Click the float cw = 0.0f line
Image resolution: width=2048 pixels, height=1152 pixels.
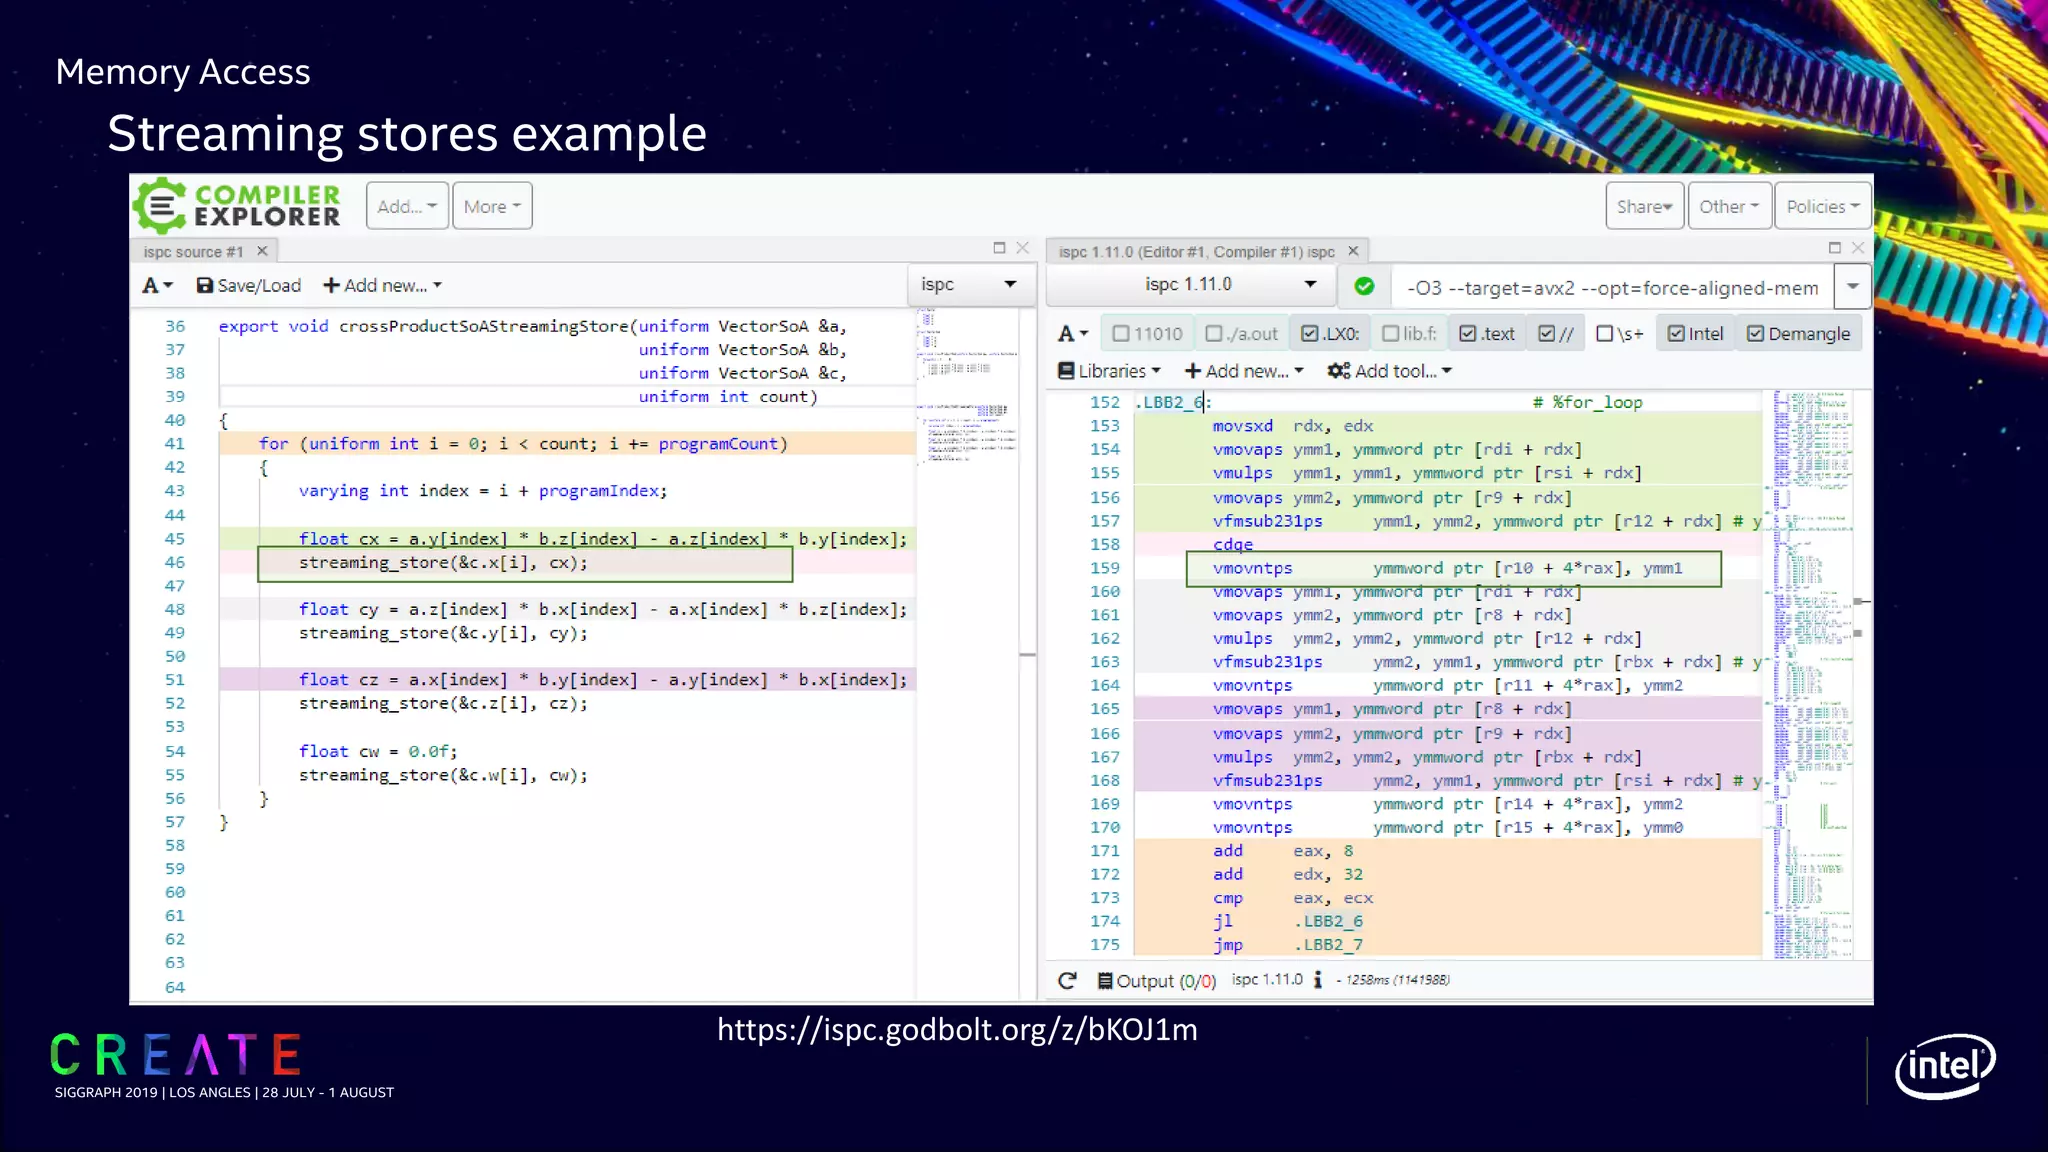(x=377, y=751)
